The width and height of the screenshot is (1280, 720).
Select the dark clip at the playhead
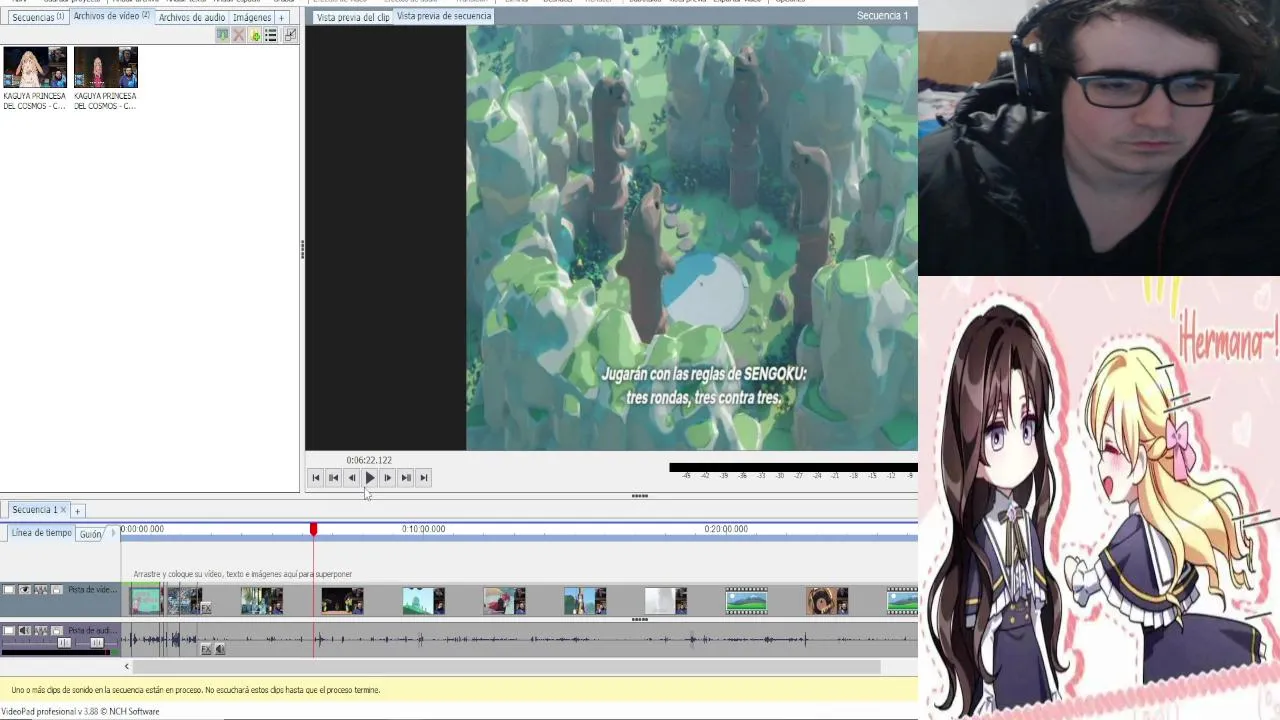(342, 601)
